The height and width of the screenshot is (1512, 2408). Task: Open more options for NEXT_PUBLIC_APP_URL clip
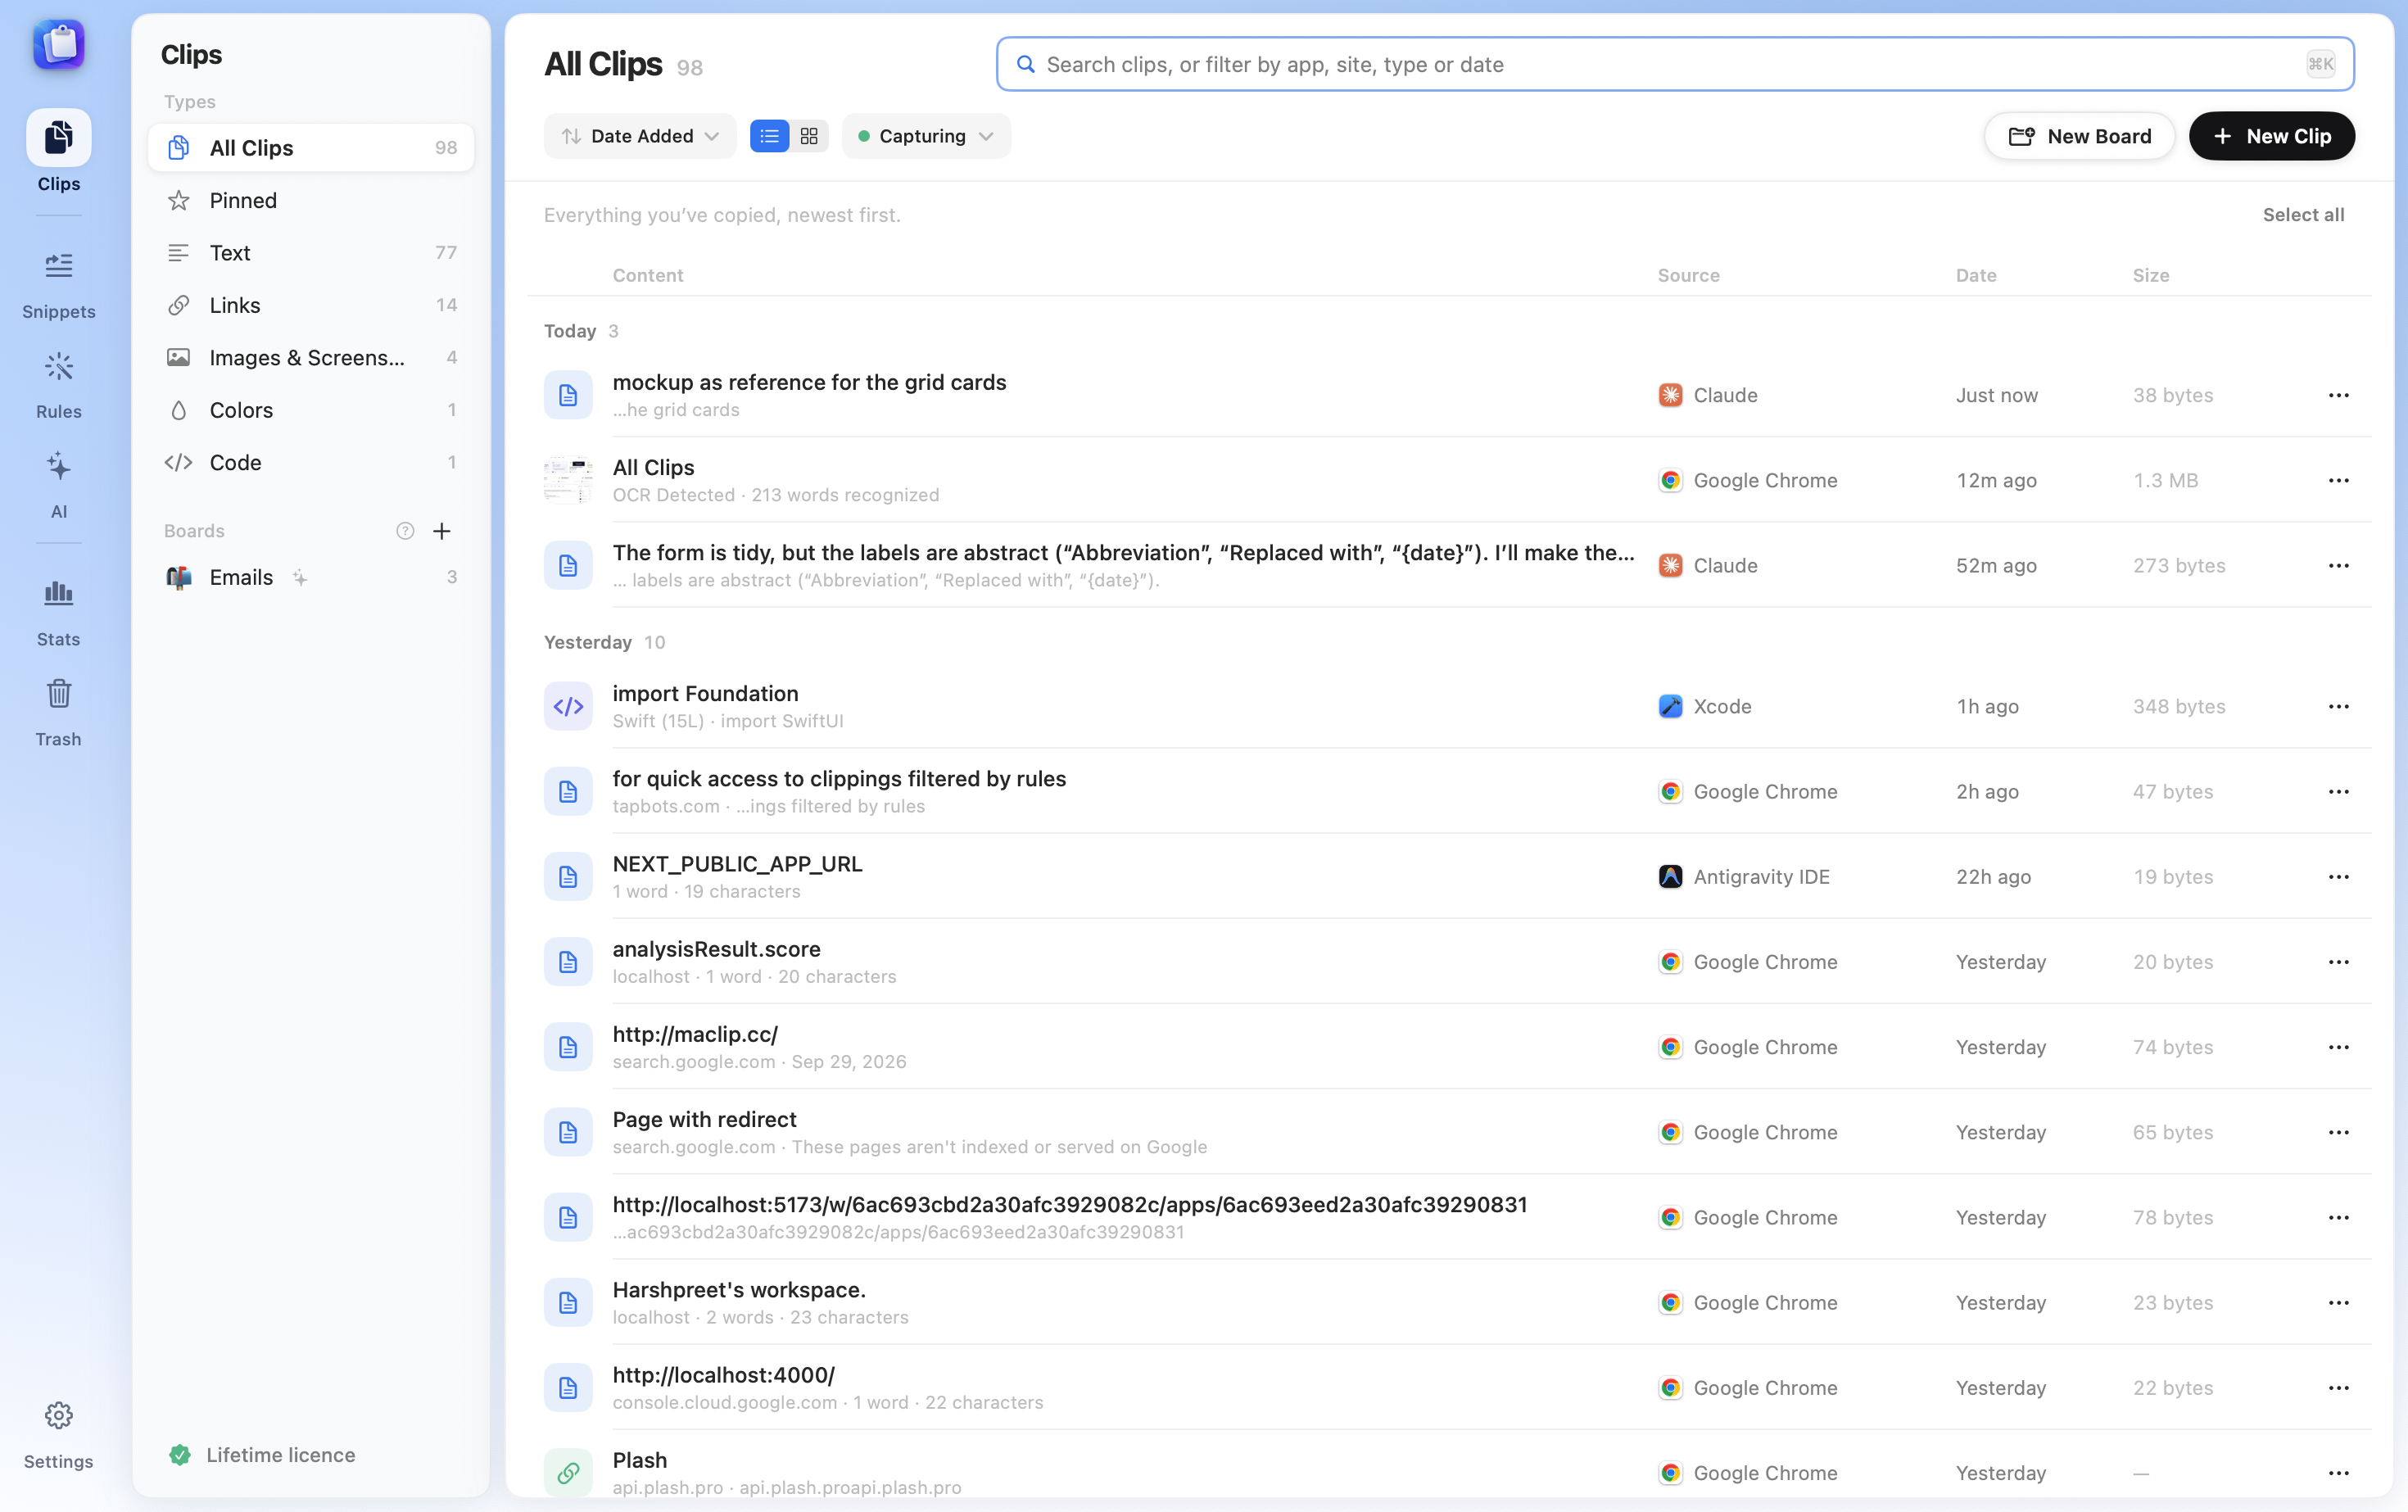tap(2338, 876)
